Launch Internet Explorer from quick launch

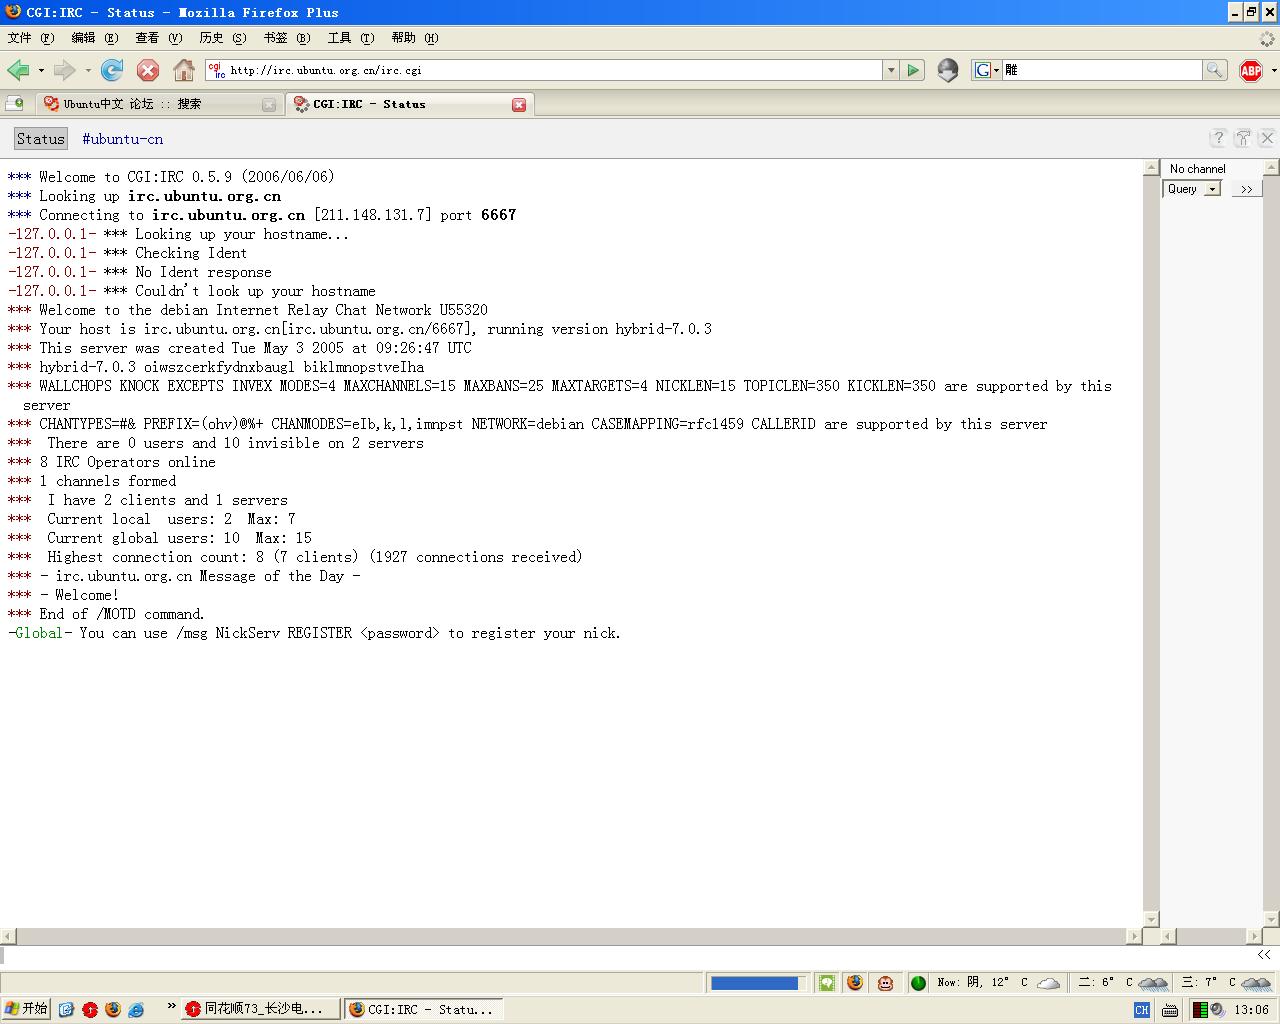pyautogui.click(x=137, y=1010)
